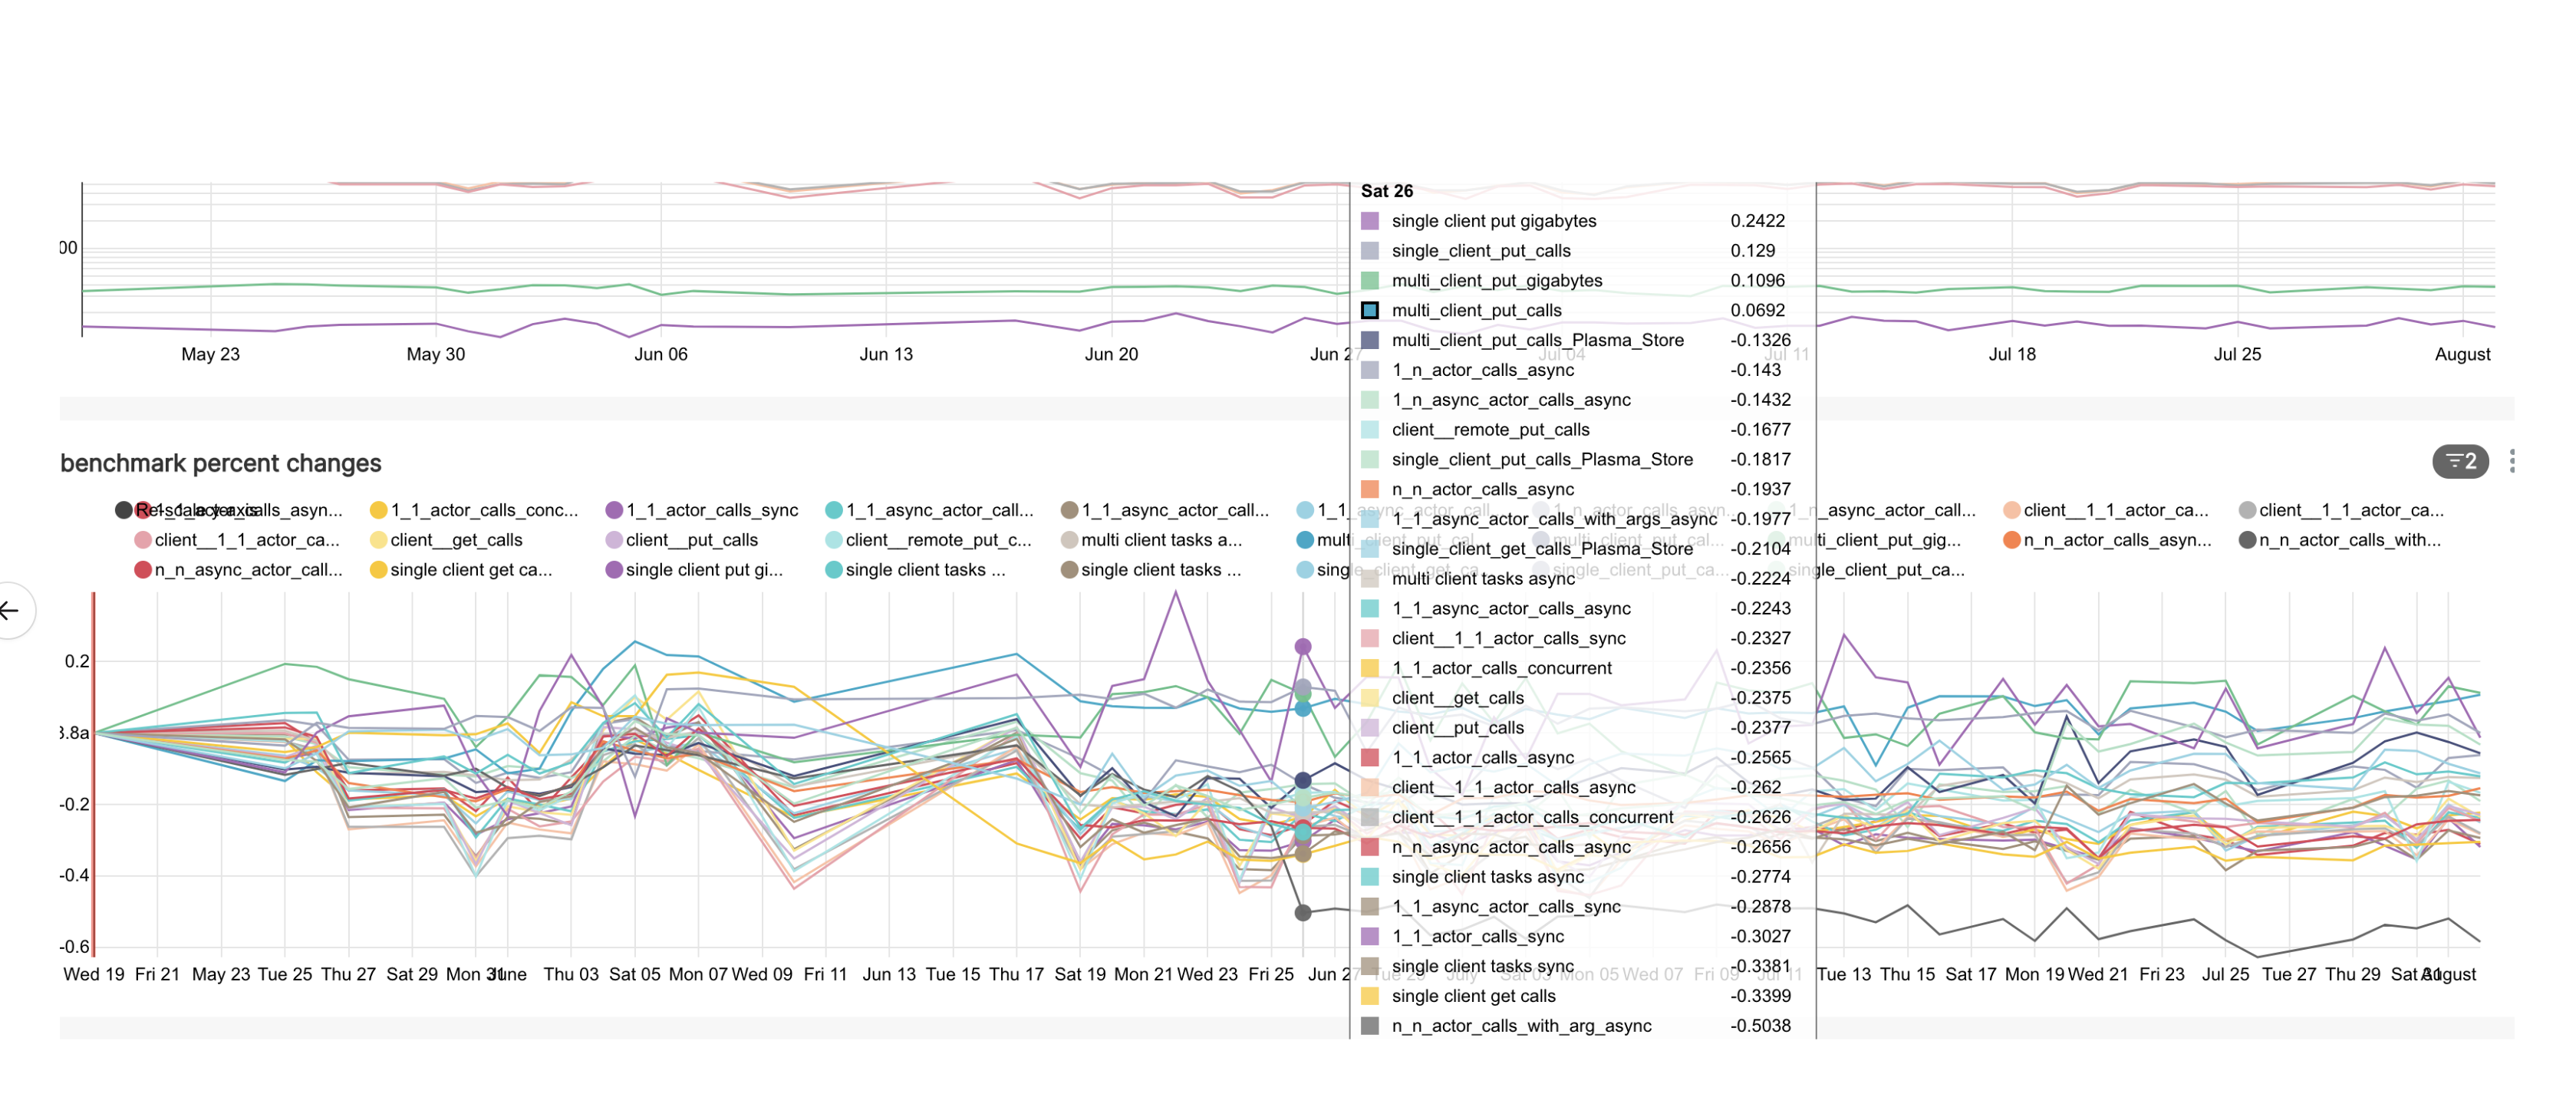Click the purple dot beside 1_1_actor_calls_sync
The width and height of the screenshot is (2576, 1117).
(x=613, y=510)
